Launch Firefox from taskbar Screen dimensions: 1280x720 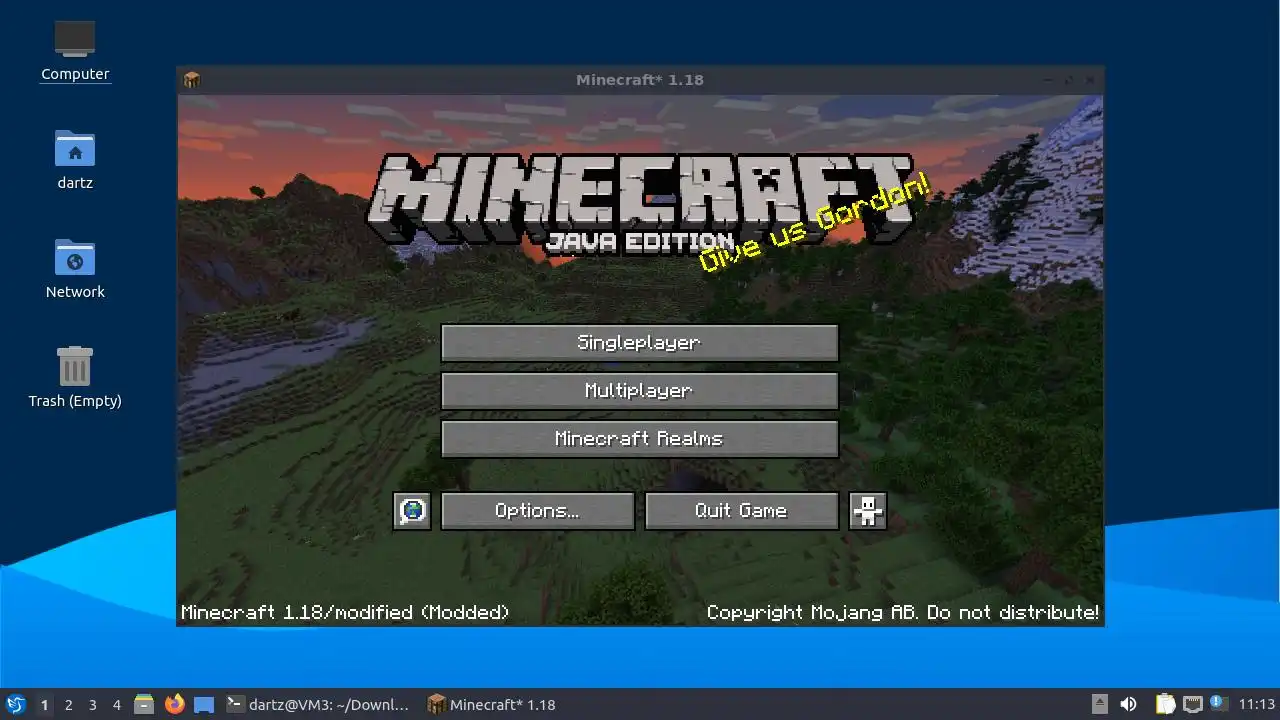(174, 705)
